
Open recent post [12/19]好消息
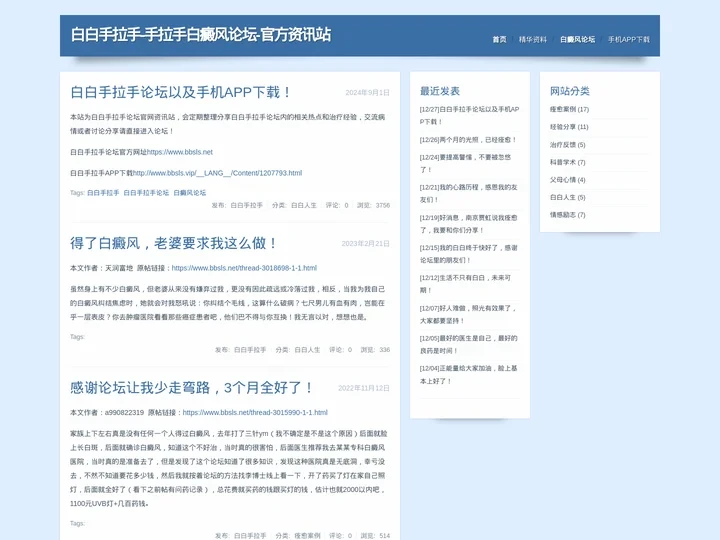click(x=468, y=224)
